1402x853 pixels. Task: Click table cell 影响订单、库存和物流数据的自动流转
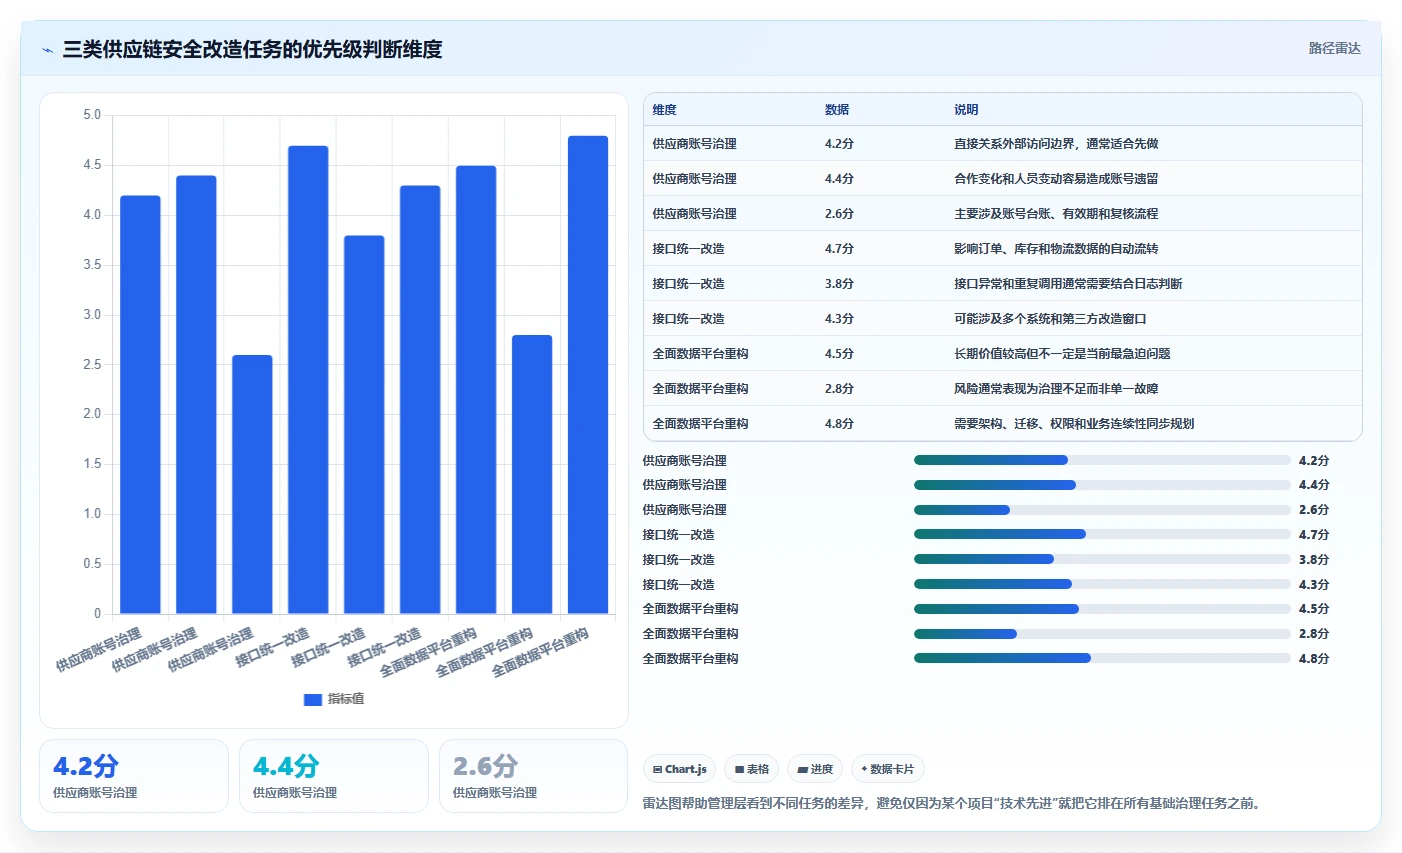coord(1056,249)
